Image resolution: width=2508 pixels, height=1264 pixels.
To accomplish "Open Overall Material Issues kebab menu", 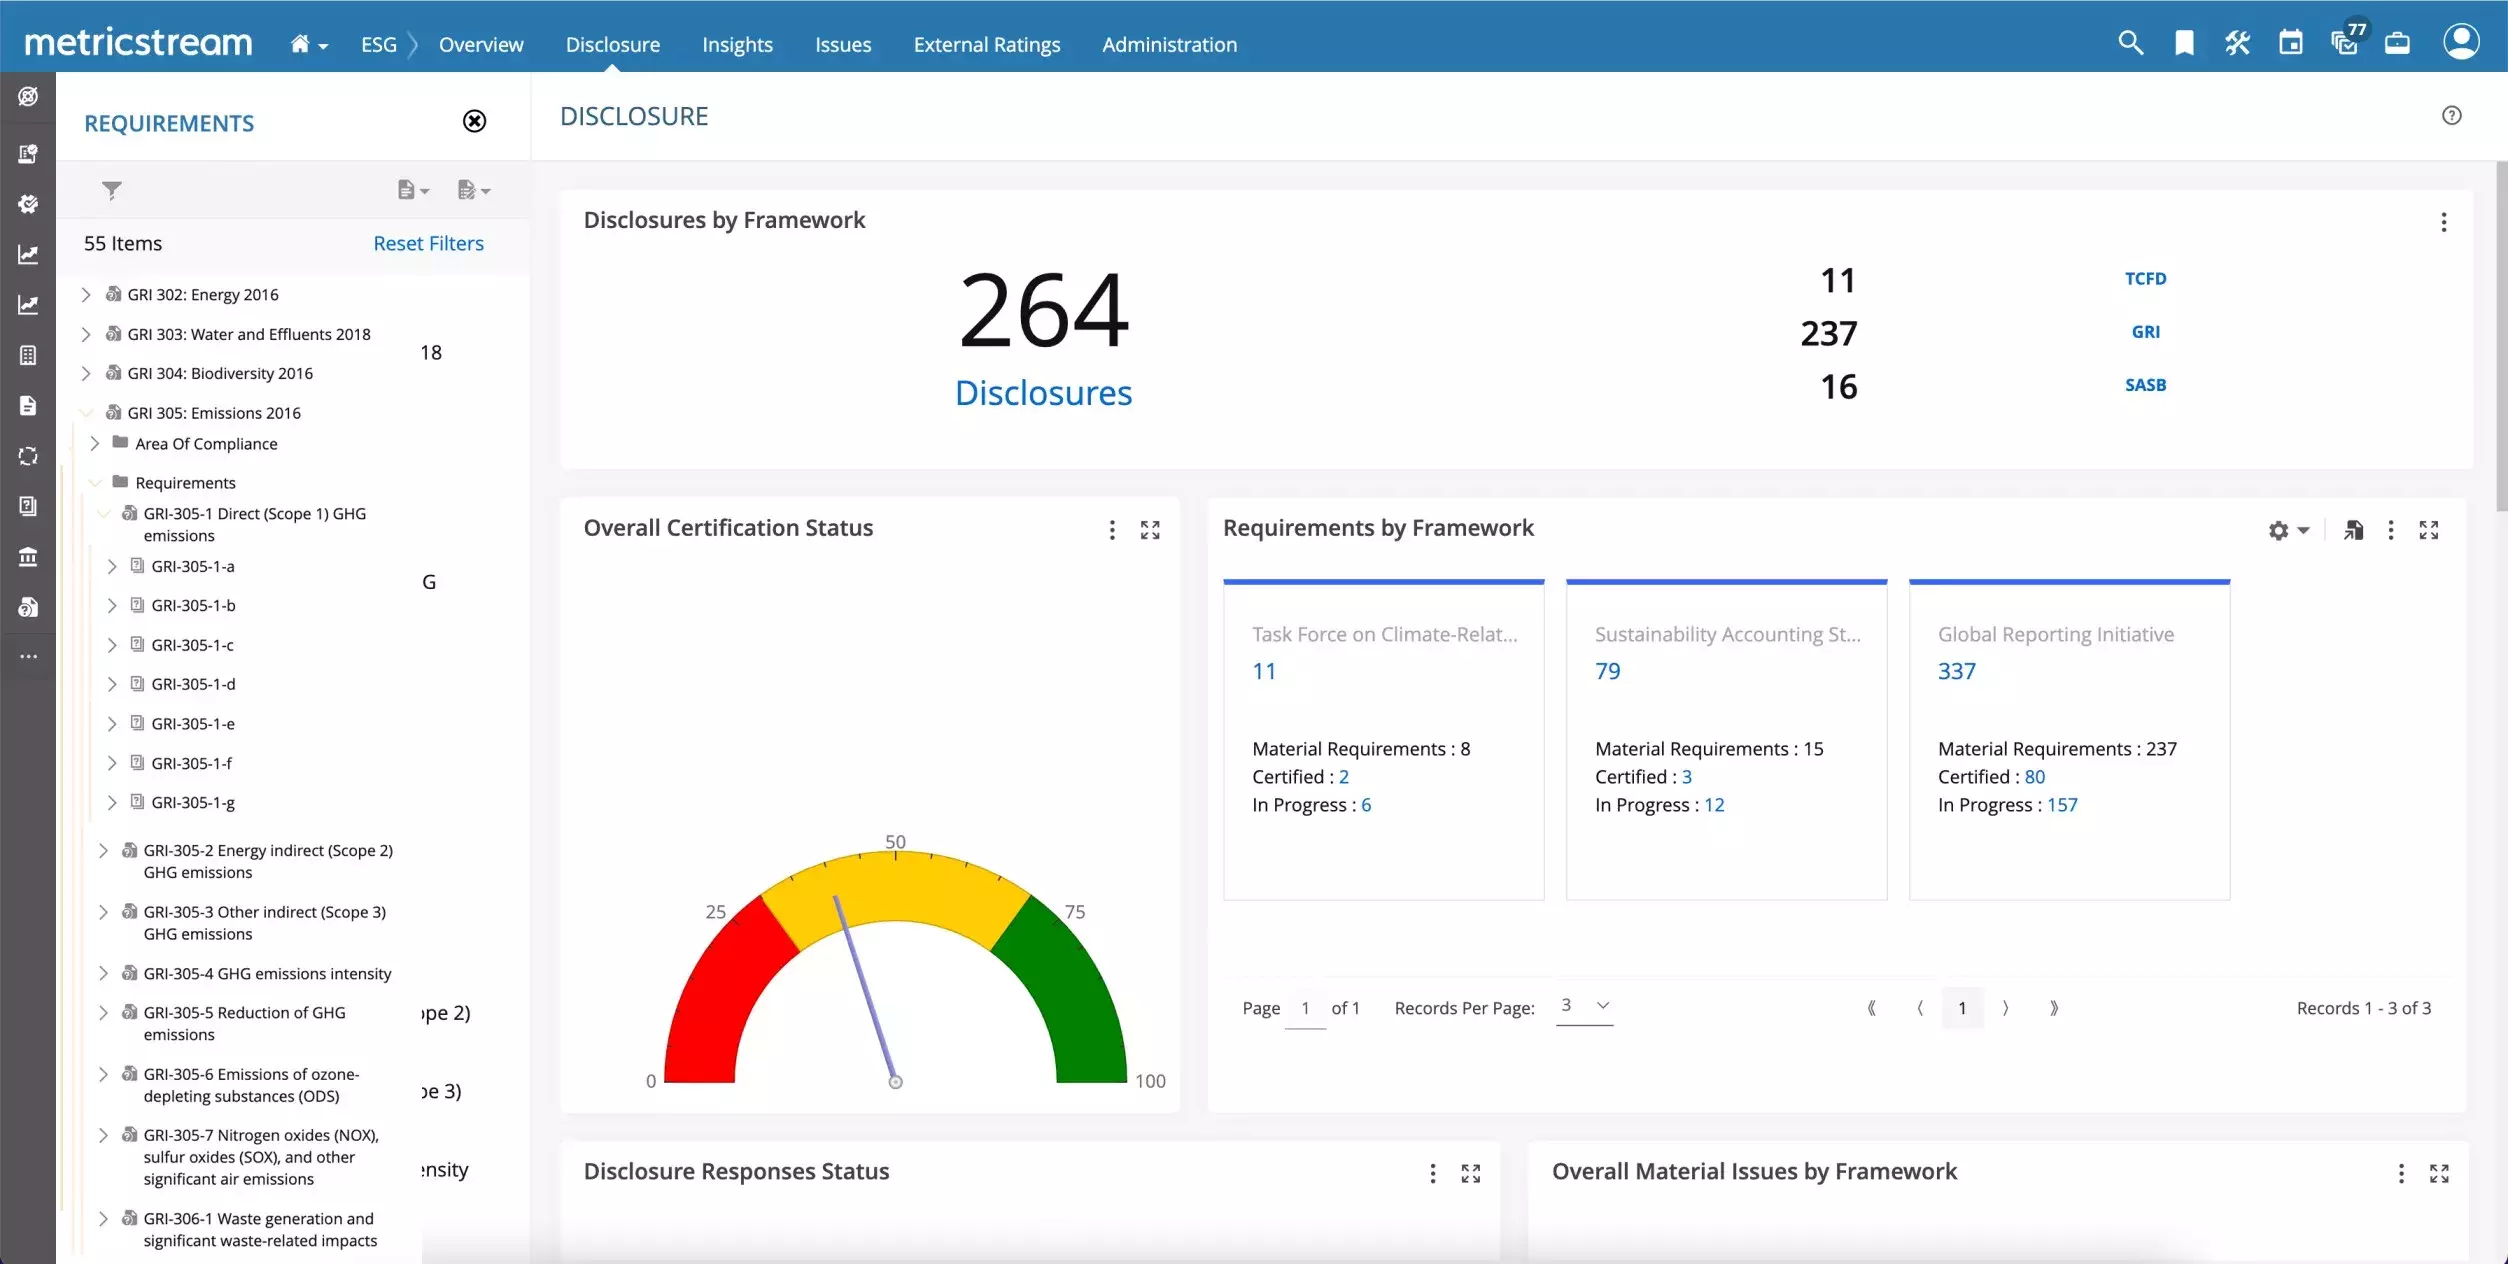I will click(x=2401, y=1173).
